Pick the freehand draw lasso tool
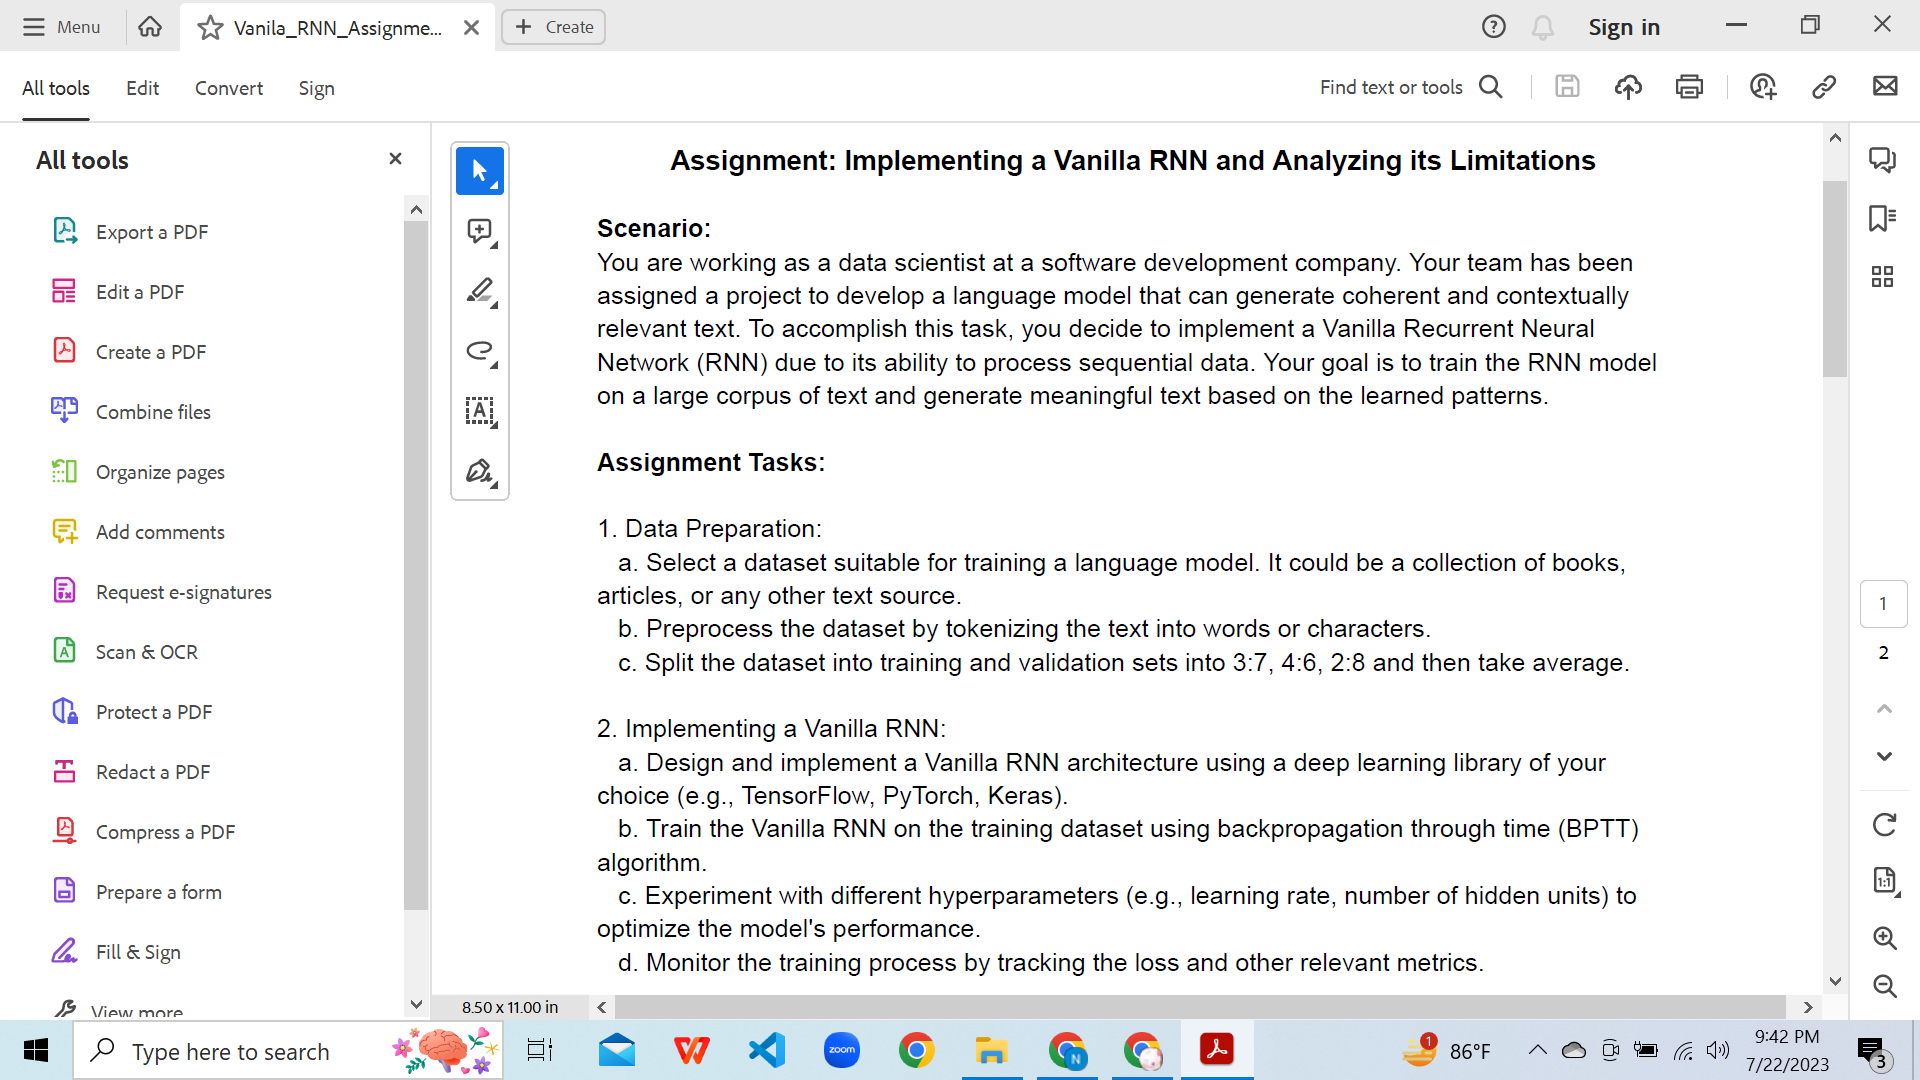 point(480,351)
